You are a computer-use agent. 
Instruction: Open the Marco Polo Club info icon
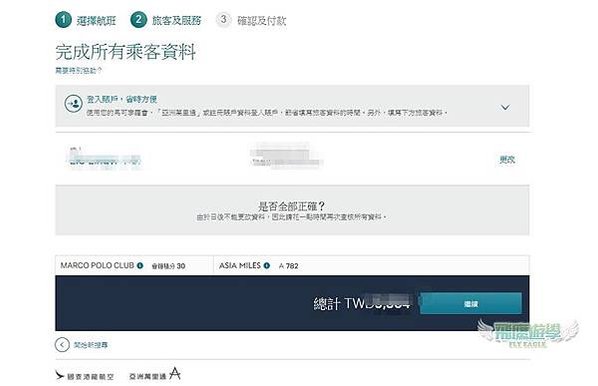[140, 265]
